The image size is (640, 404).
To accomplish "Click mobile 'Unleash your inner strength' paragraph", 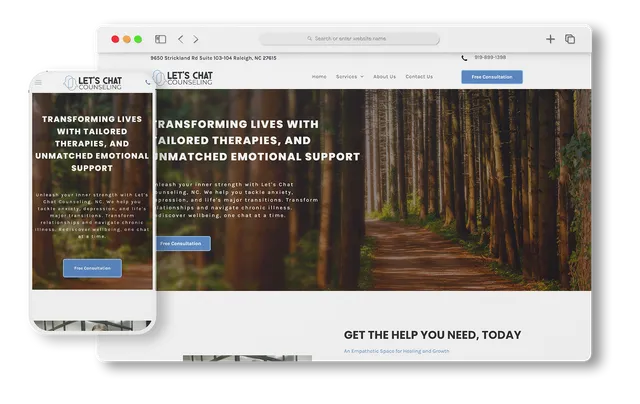I will [x=92, y=215].
